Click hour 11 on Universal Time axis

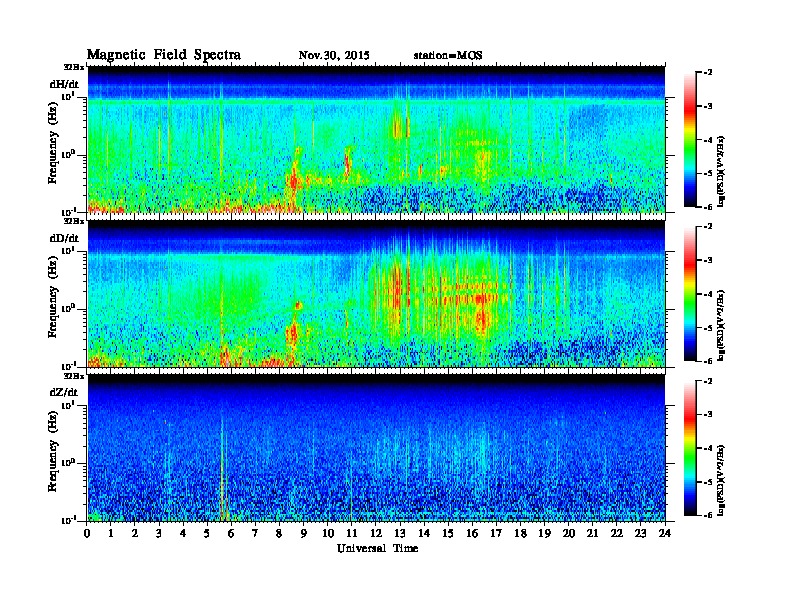click(352, 533)
